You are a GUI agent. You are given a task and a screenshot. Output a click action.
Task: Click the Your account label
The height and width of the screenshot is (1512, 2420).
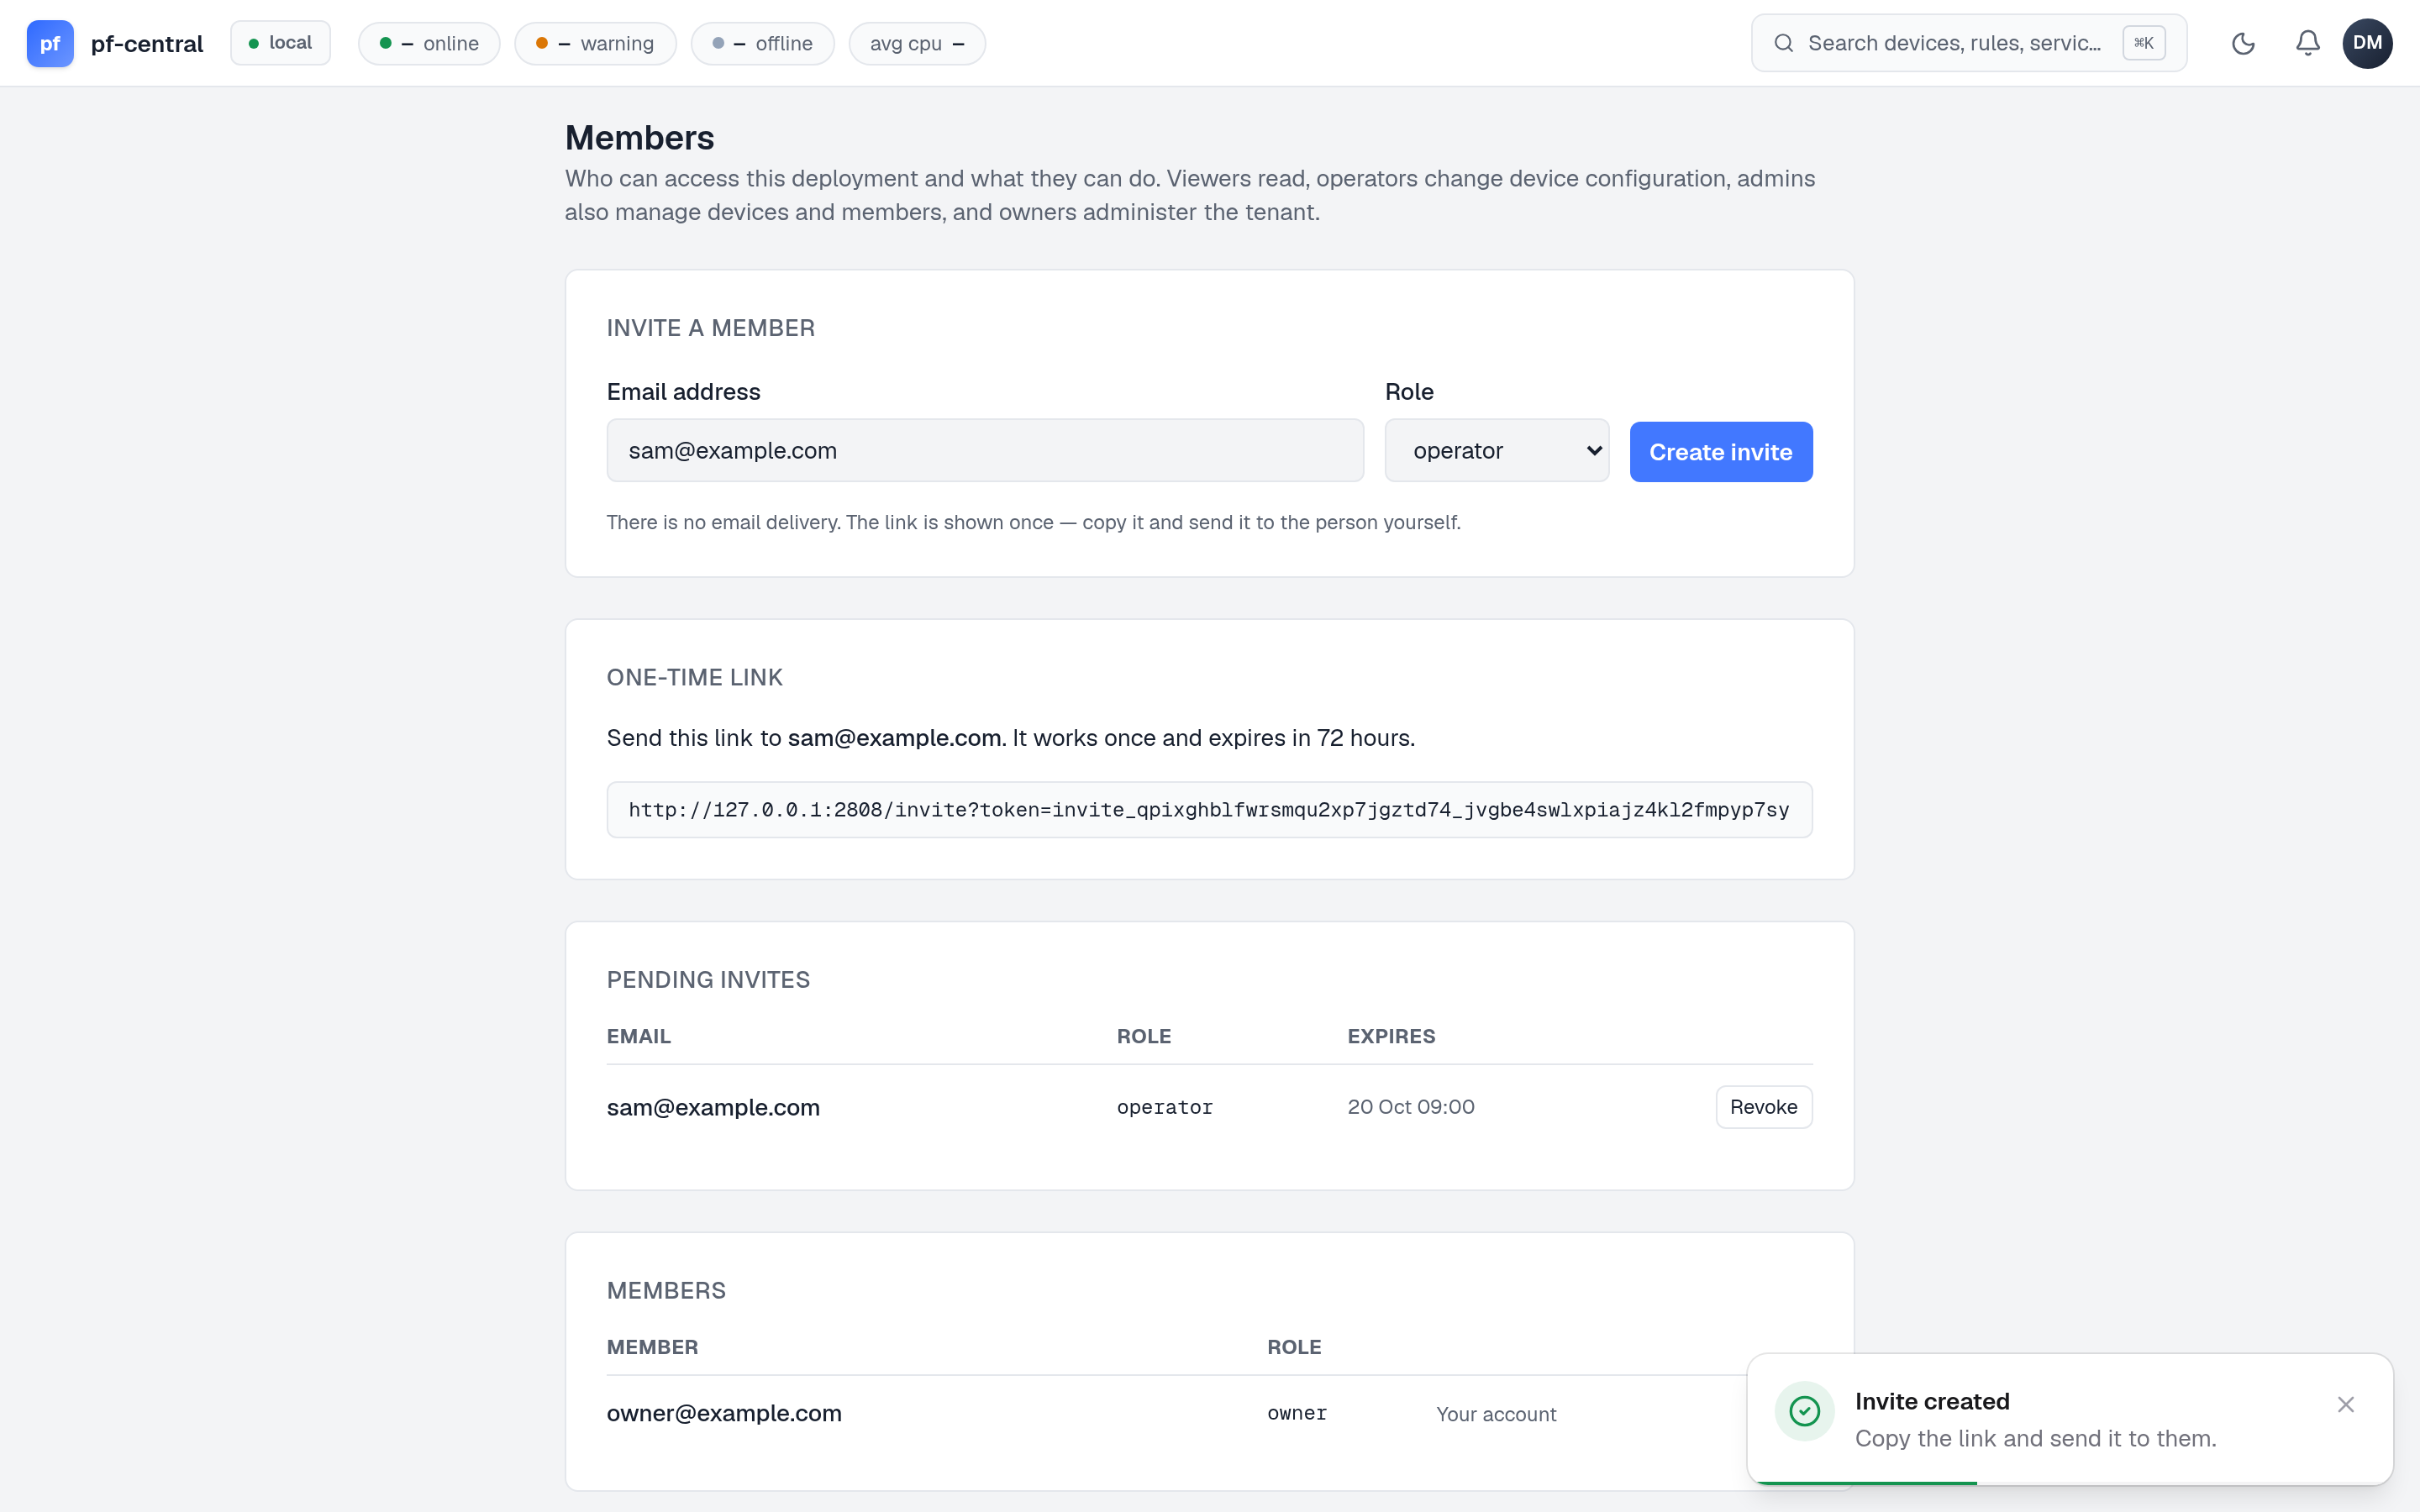(x=1496, y=1414)
